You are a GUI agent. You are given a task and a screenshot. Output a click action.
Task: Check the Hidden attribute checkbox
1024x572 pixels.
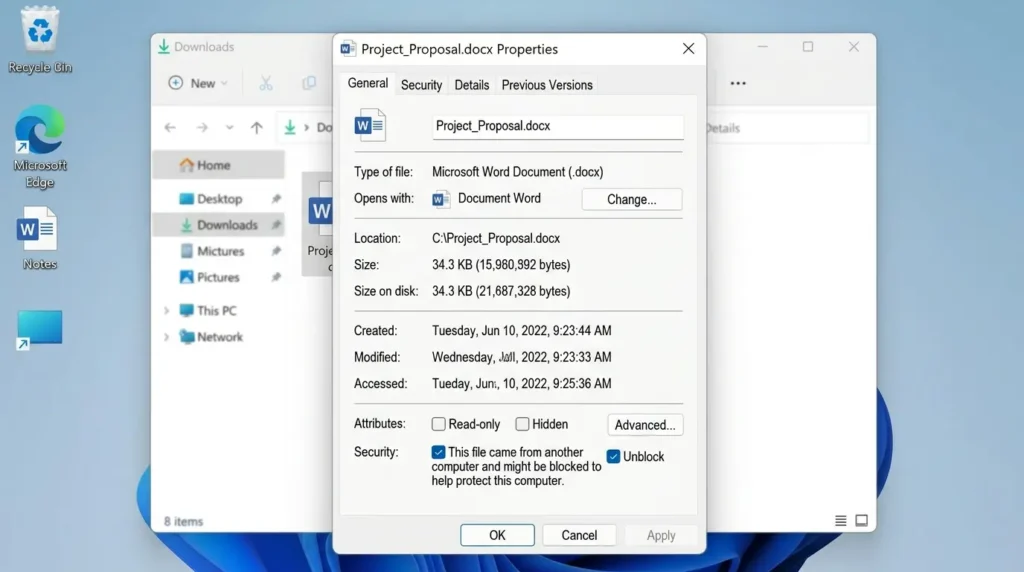pos(522,424)
